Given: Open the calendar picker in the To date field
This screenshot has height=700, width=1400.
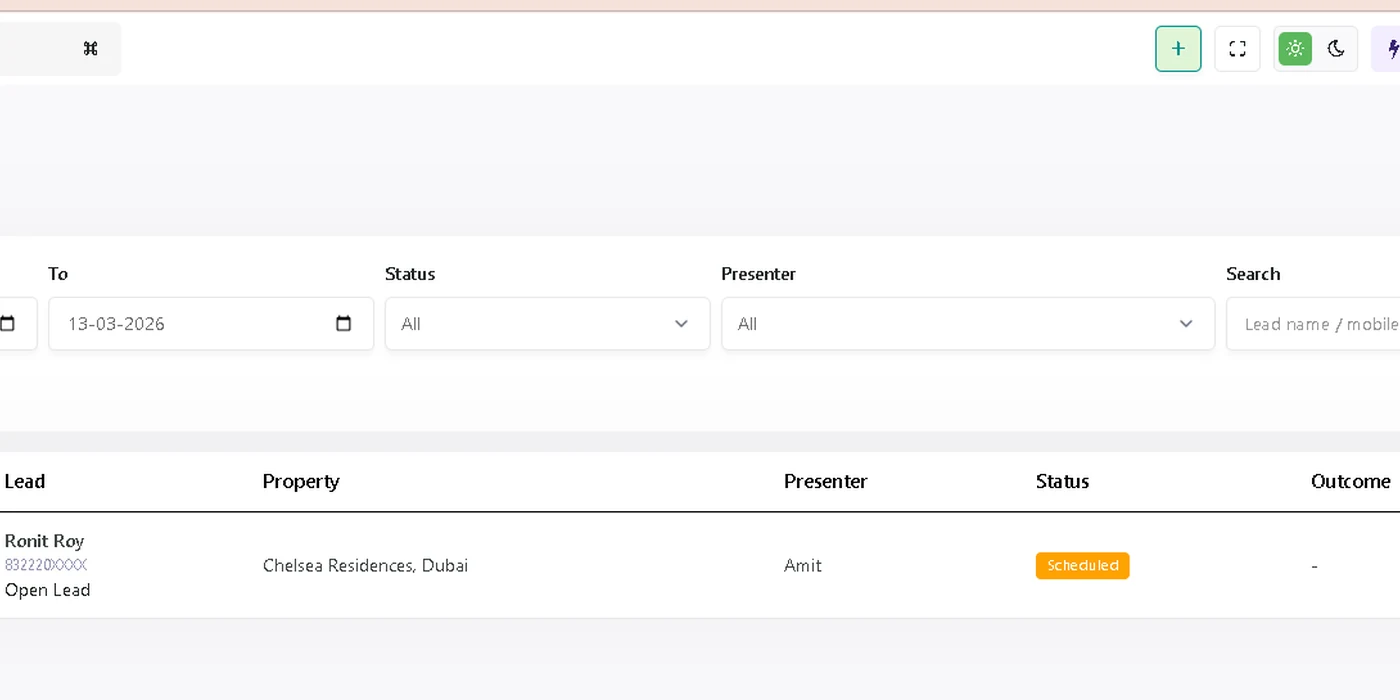Looking at the screenshot, I should pos(343,324).
